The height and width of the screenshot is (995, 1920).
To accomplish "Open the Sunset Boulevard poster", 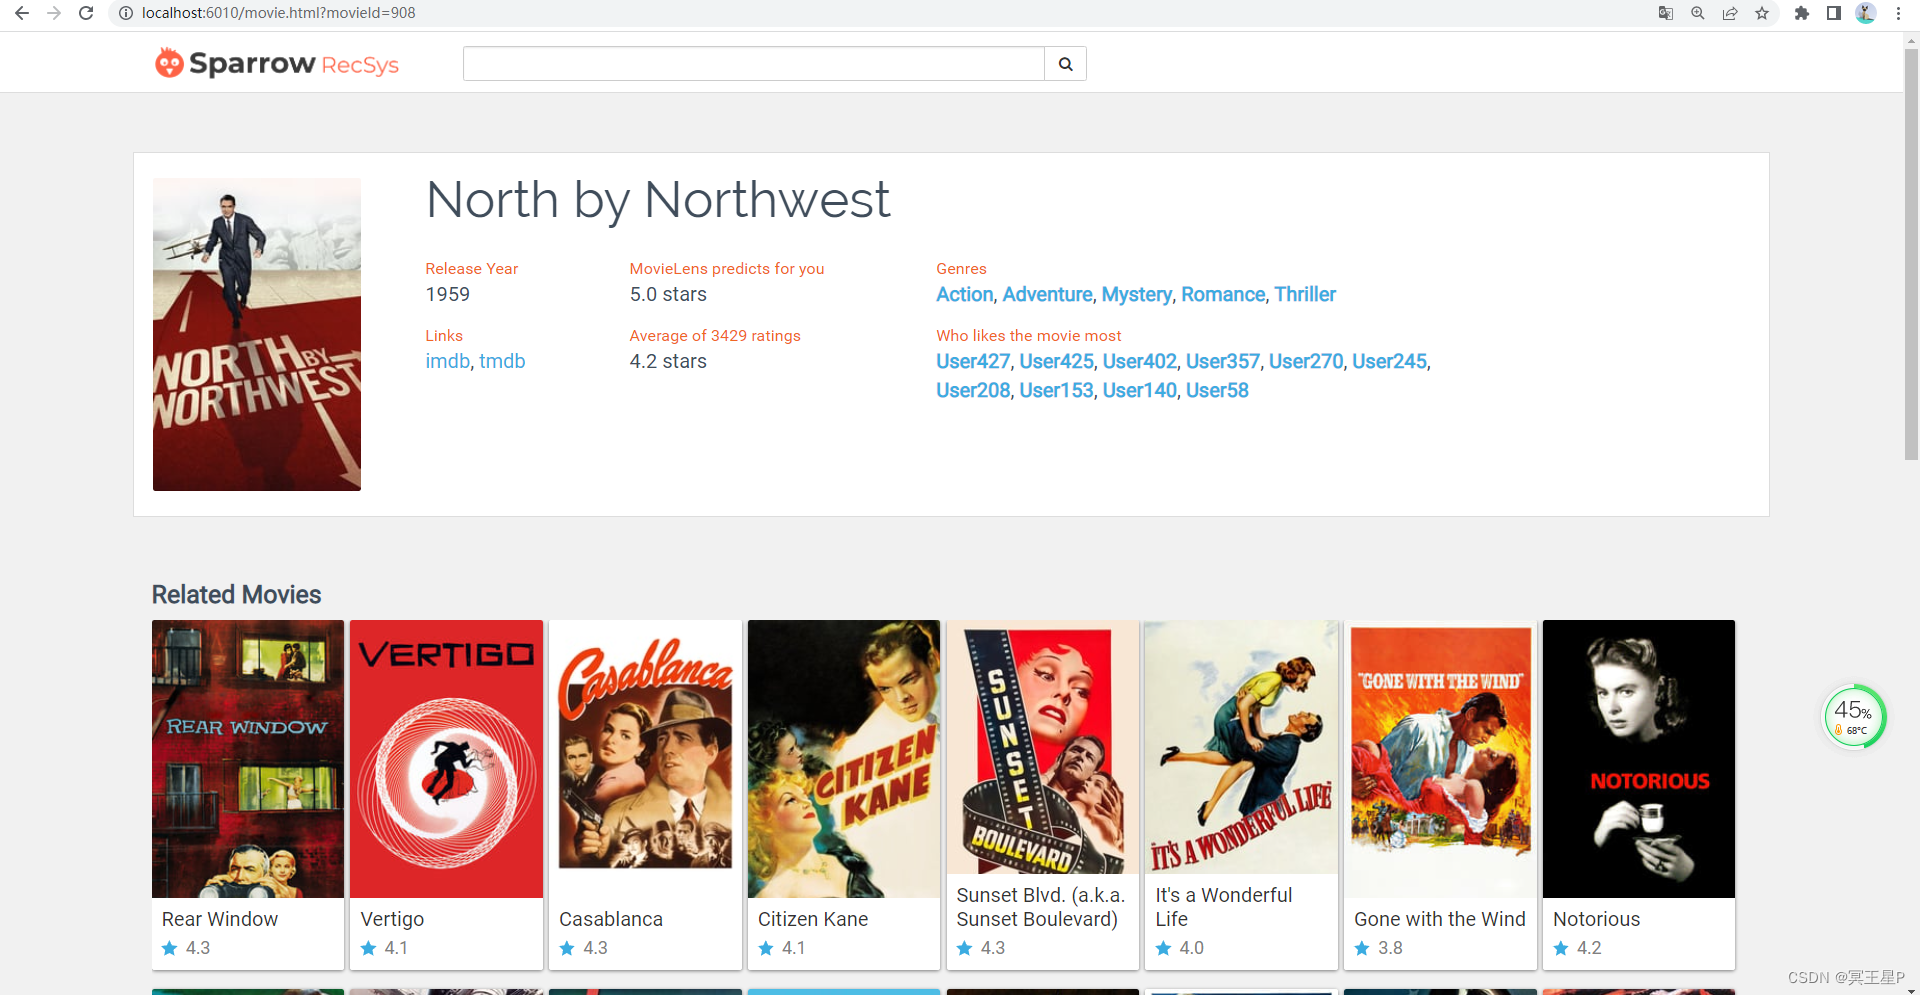I will (1043, 747).
